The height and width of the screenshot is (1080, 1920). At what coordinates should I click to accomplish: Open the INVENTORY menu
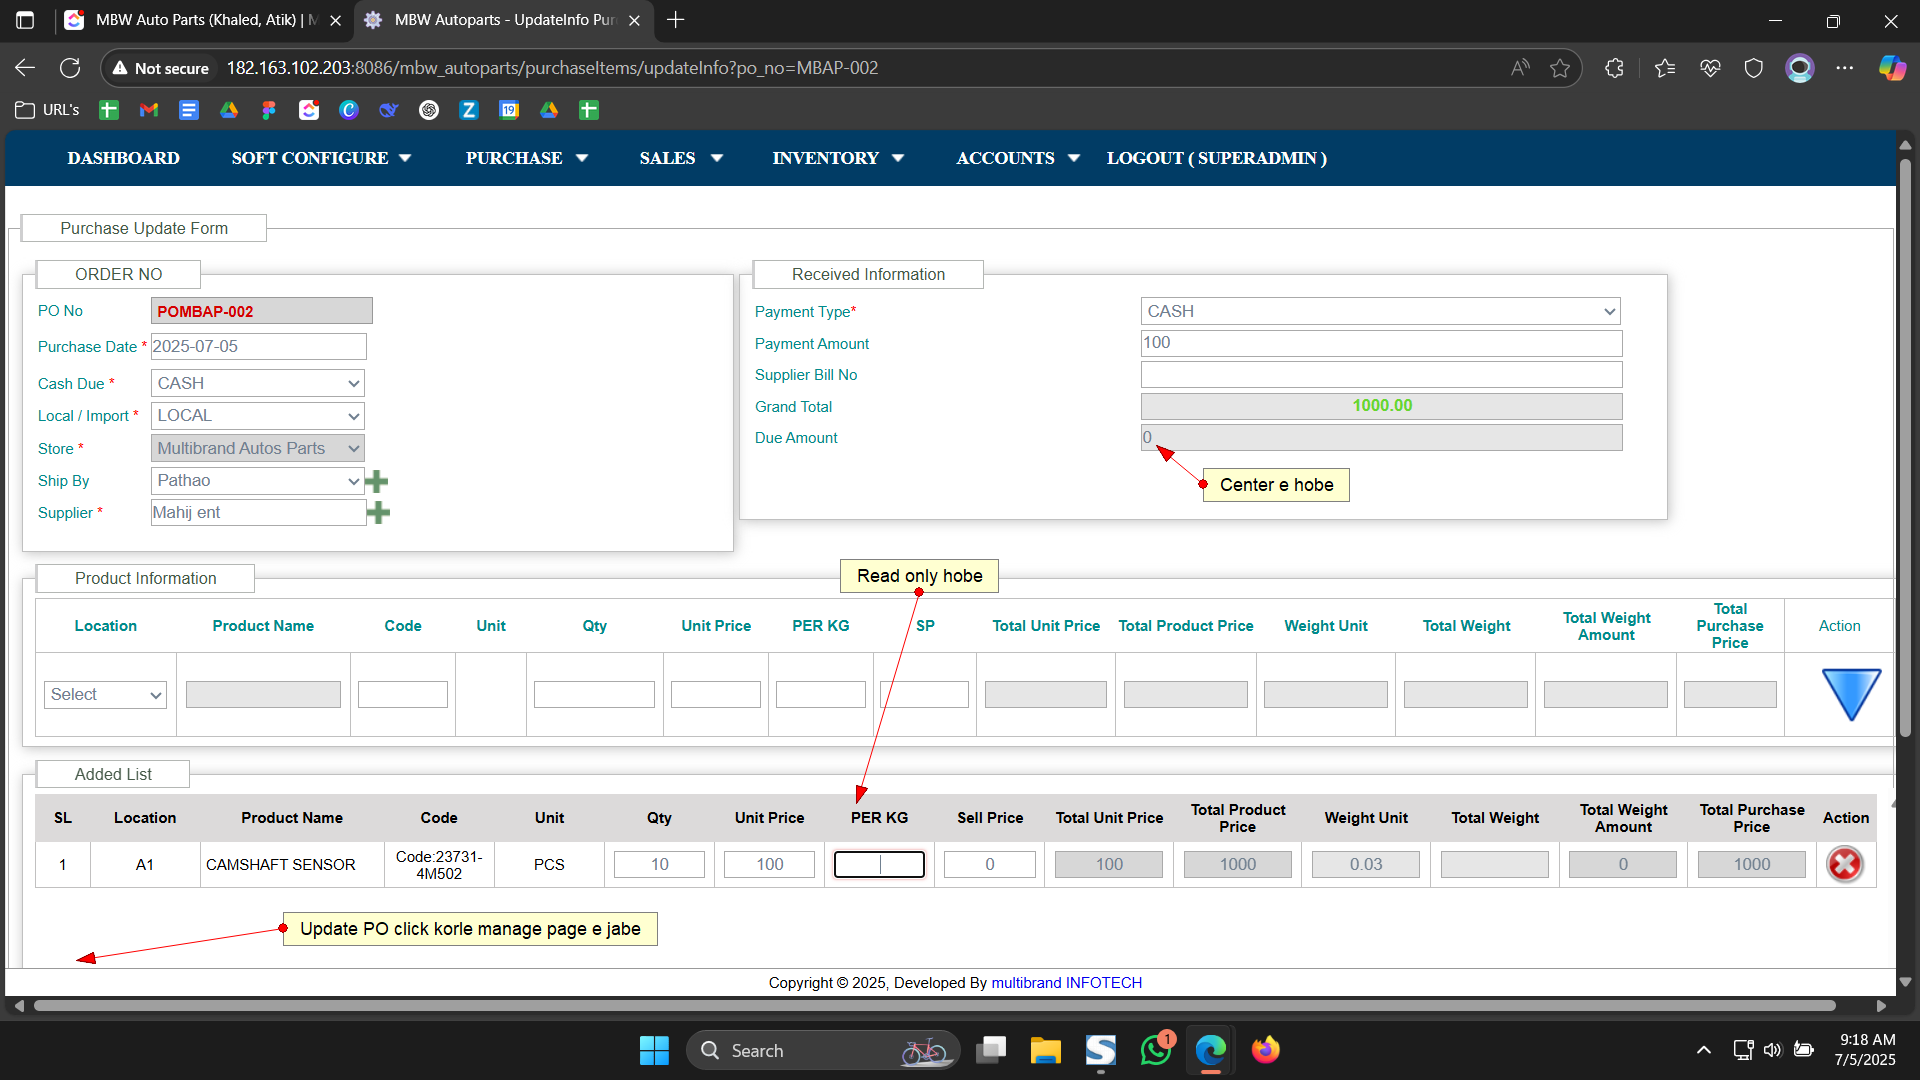(x=837, y=158)
